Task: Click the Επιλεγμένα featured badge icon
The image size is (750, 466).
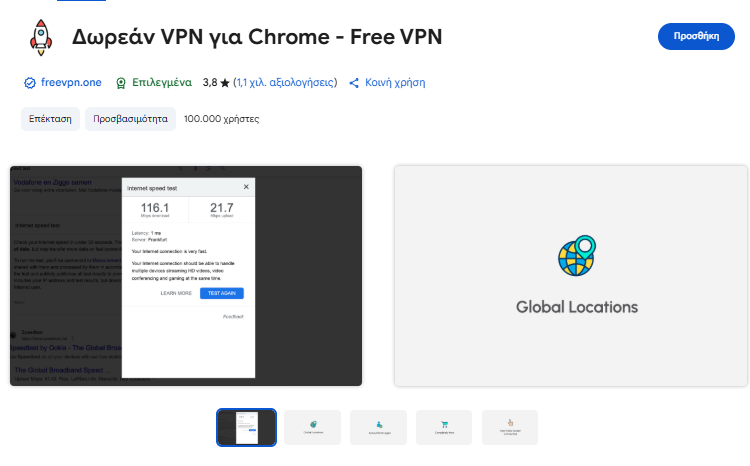Action: coord(121,83)
